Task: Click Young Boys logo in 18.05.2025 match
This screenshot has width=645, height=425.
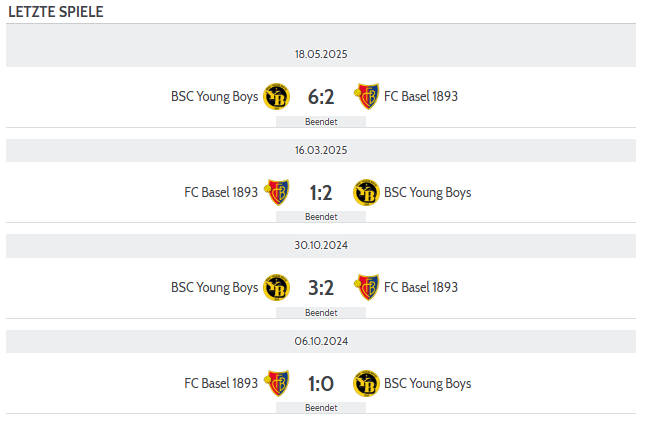Action: [276, 97]
